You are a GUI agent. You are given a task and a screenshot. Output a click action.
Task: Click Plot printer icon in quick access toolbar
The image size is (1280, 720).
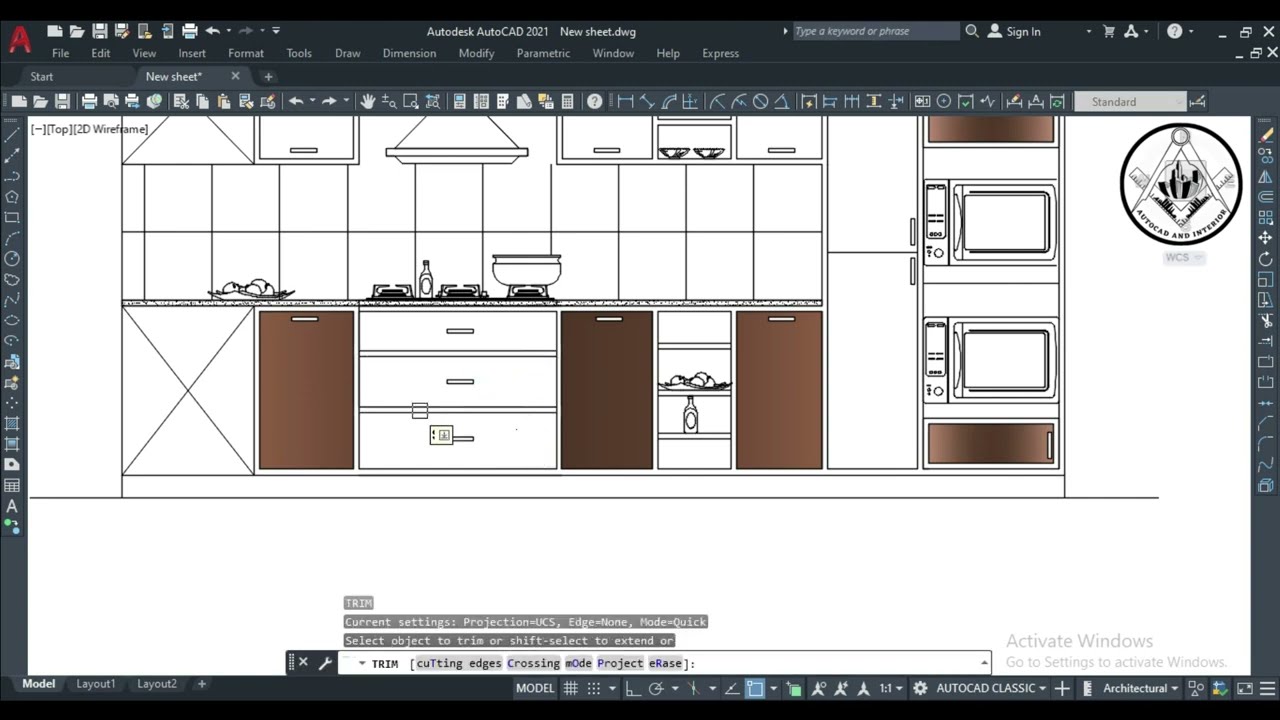[x=189, y=31]
